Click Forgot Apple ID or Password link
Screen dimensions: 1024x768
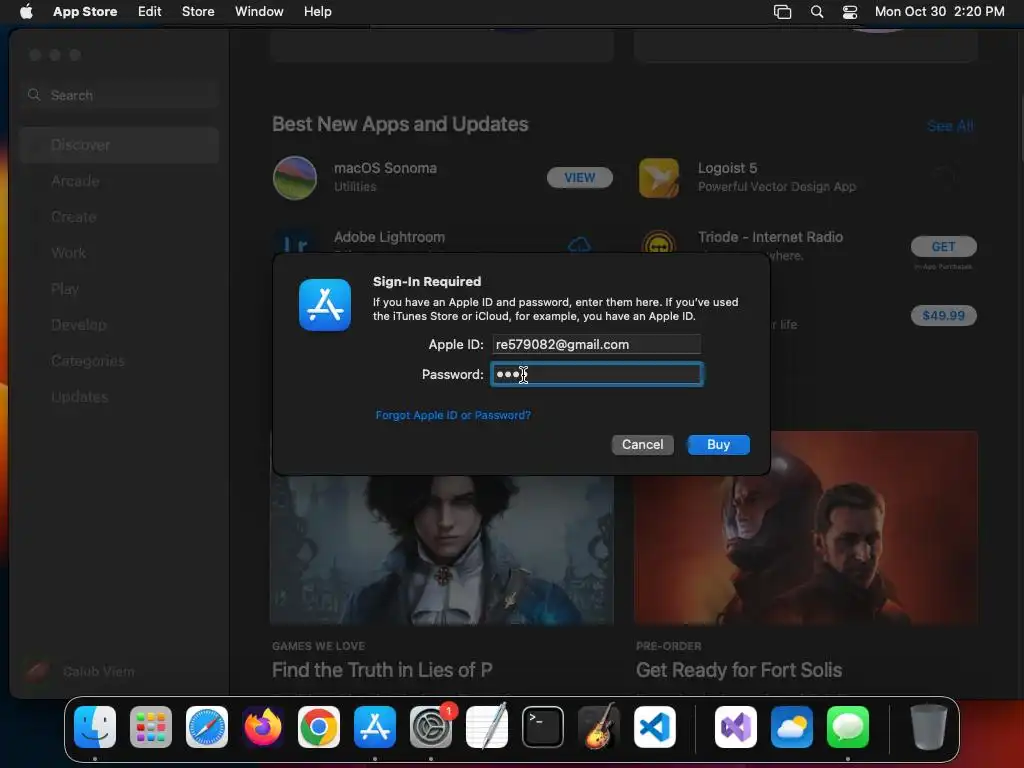(x=453, y=415)
